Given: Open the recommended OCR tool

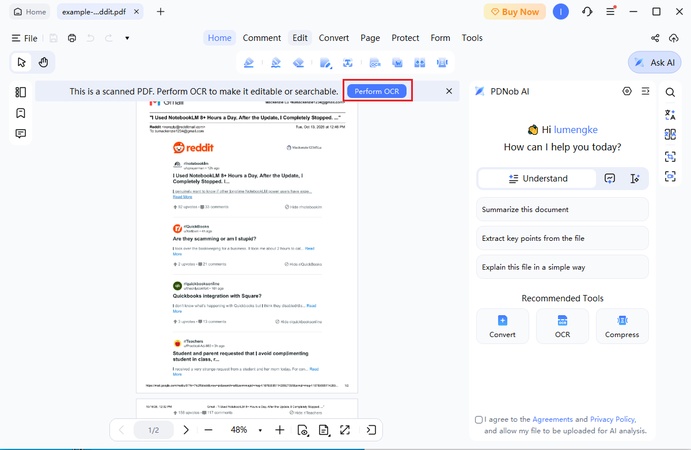Looking at the screenshot, I should click(562, 326).
